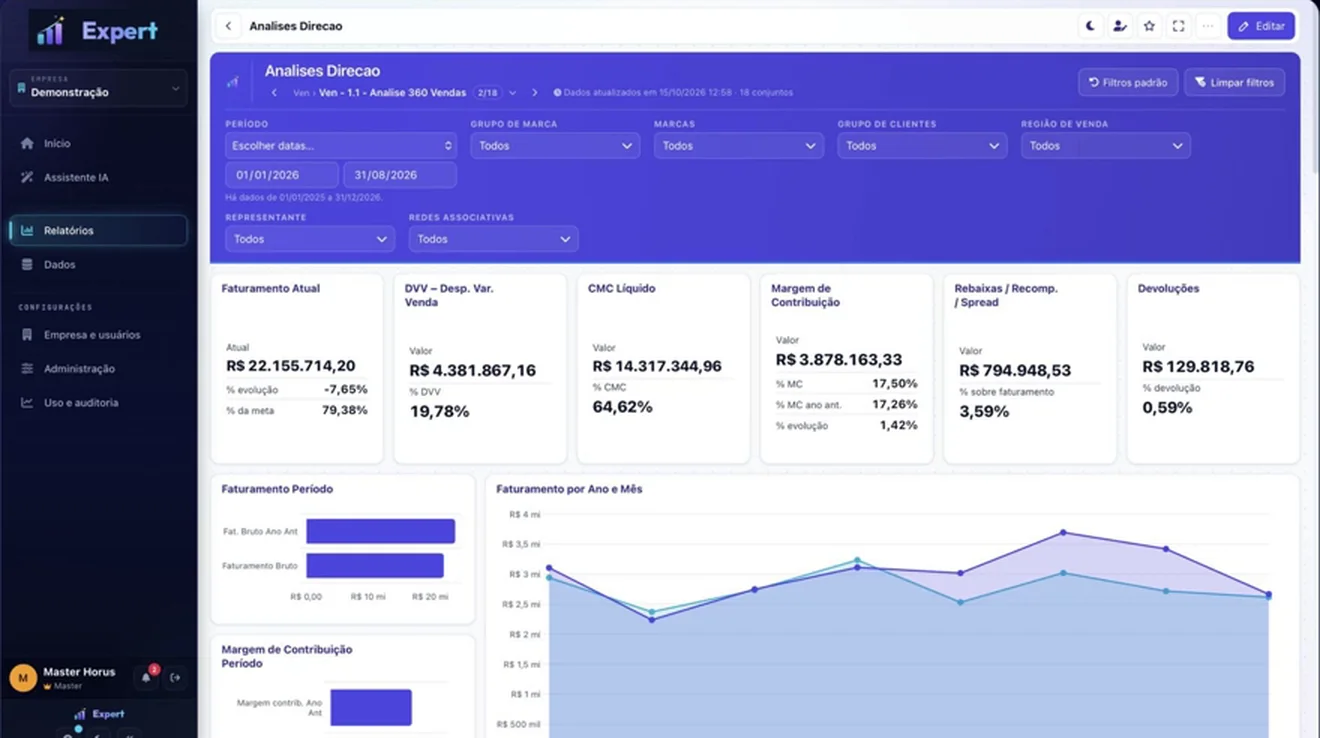This screenshot has height=738, width=1320.
Task: Toggle dark mode with the moon icon
Action: click(x=1090, y=26)
